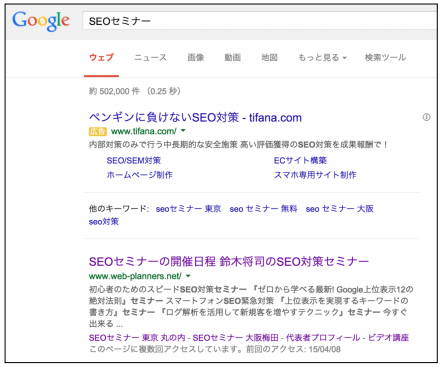
Task: Click related keyword seoセミナー 東京
Action: click(188, 209)
